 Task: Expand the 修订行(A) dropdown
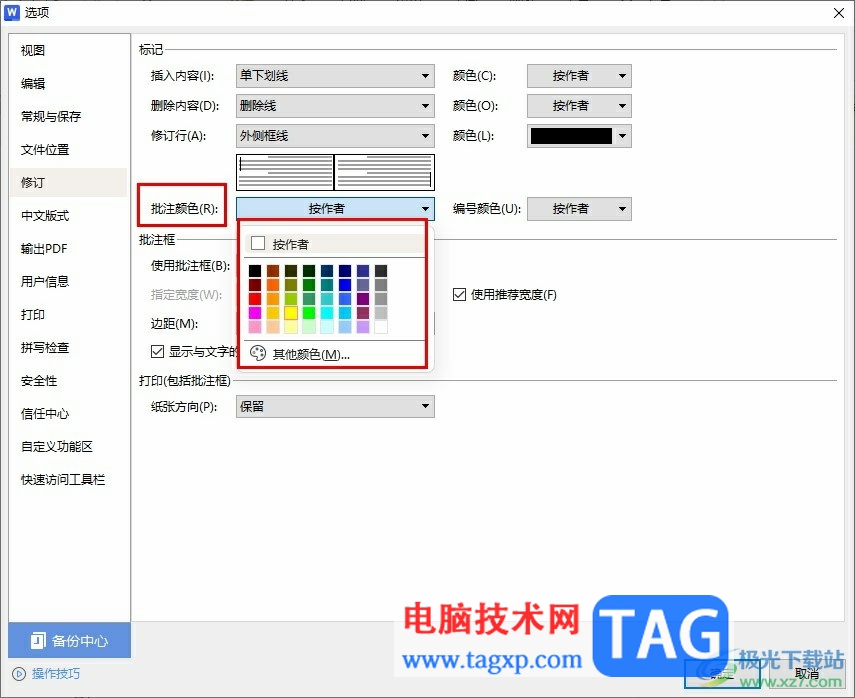[x=335, y=136]
